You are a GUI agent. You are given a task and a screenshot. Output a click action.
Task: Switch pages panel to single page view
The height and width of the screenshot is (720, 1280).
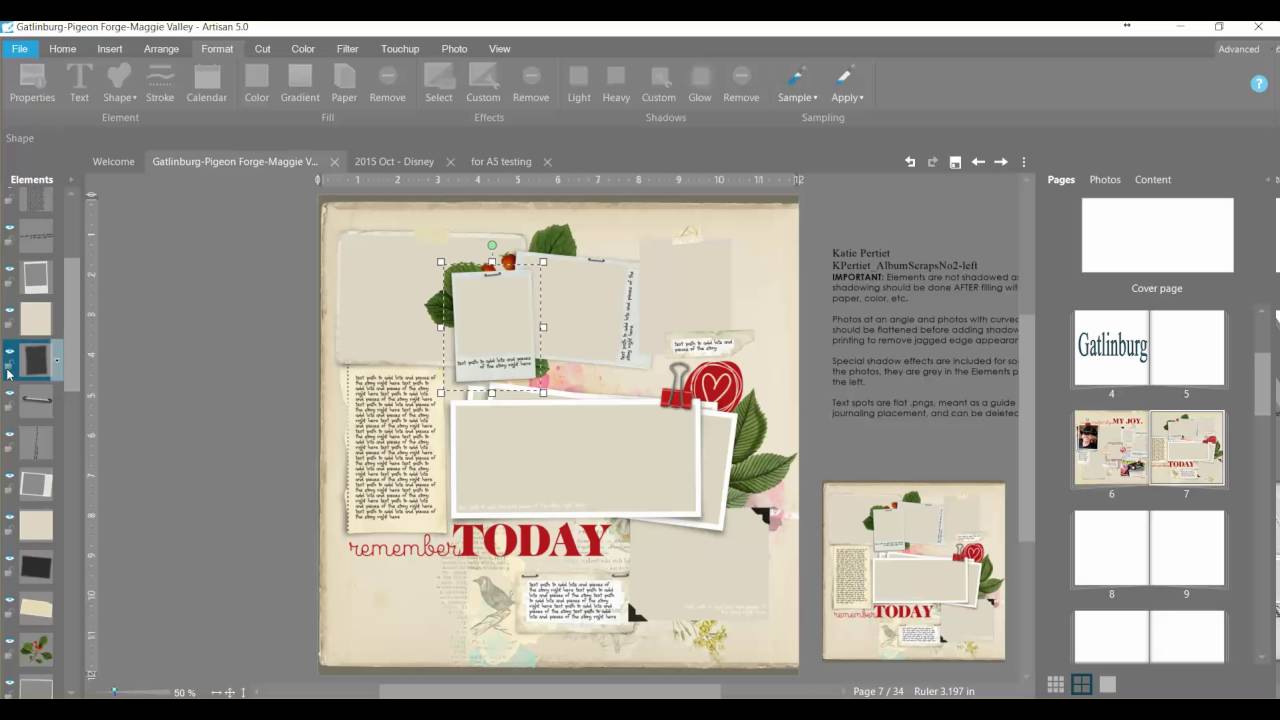coord(1108,684)
